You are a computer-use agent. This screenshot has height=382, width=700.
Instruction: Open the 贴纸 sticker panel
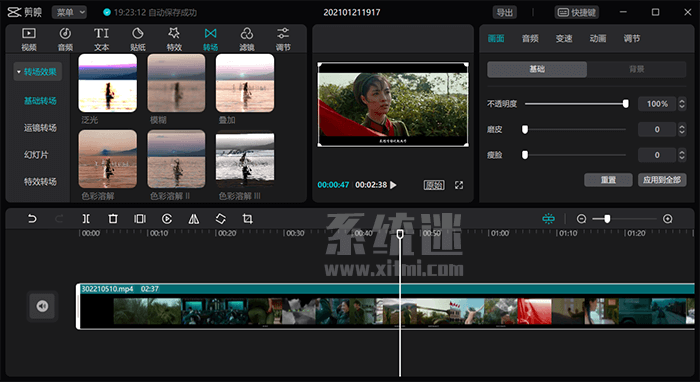(138, 39)
